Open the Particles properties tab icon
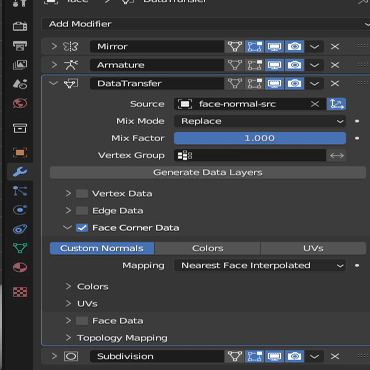 [x=20, y=191]
